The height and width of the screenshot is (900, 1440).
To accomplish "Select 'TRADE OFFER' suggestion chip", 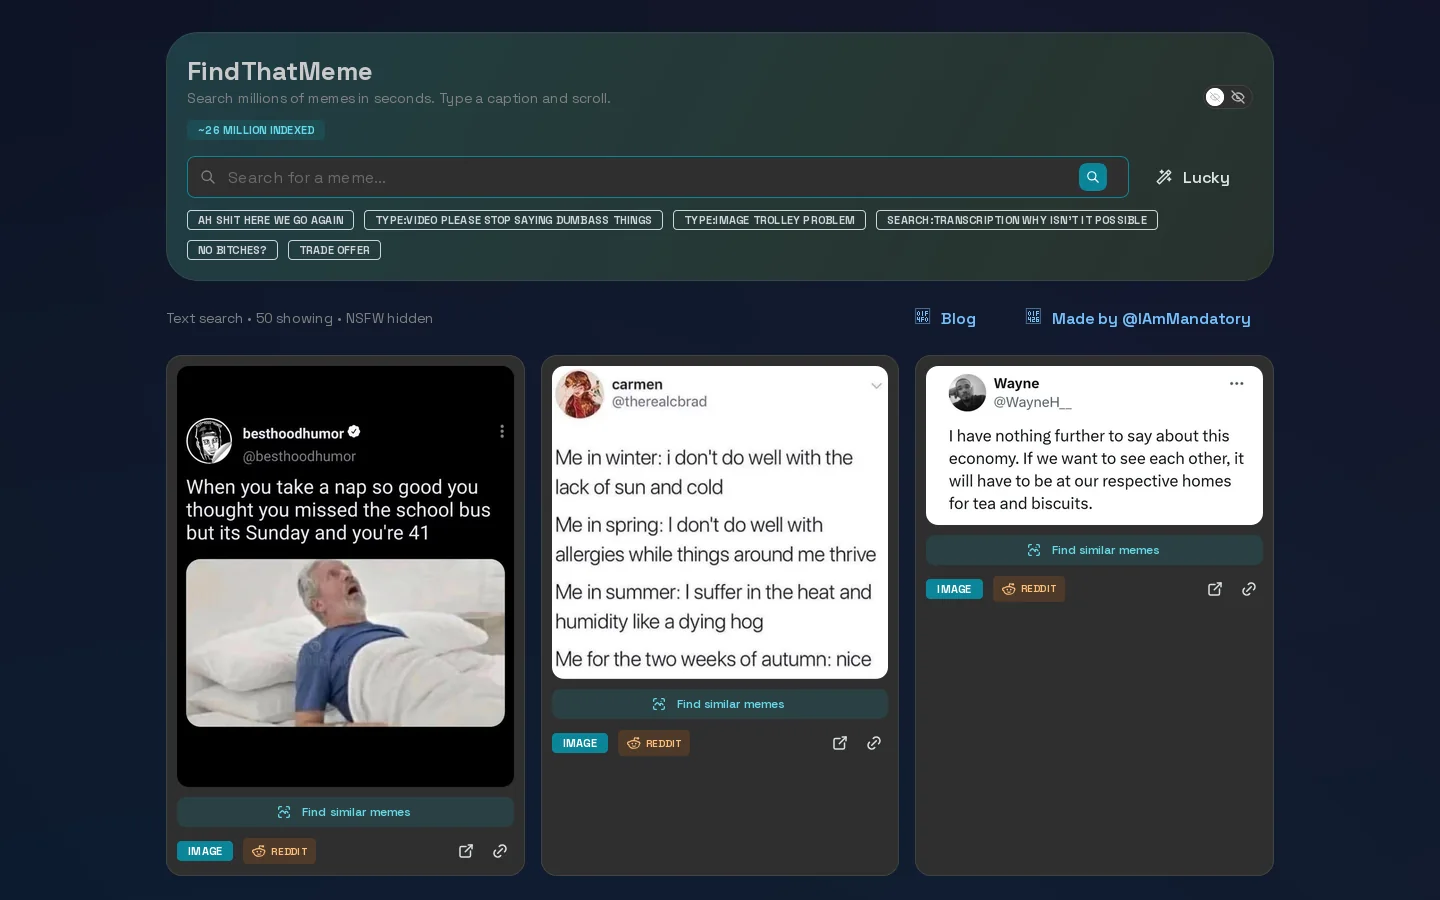I will (x=334, y=250).
